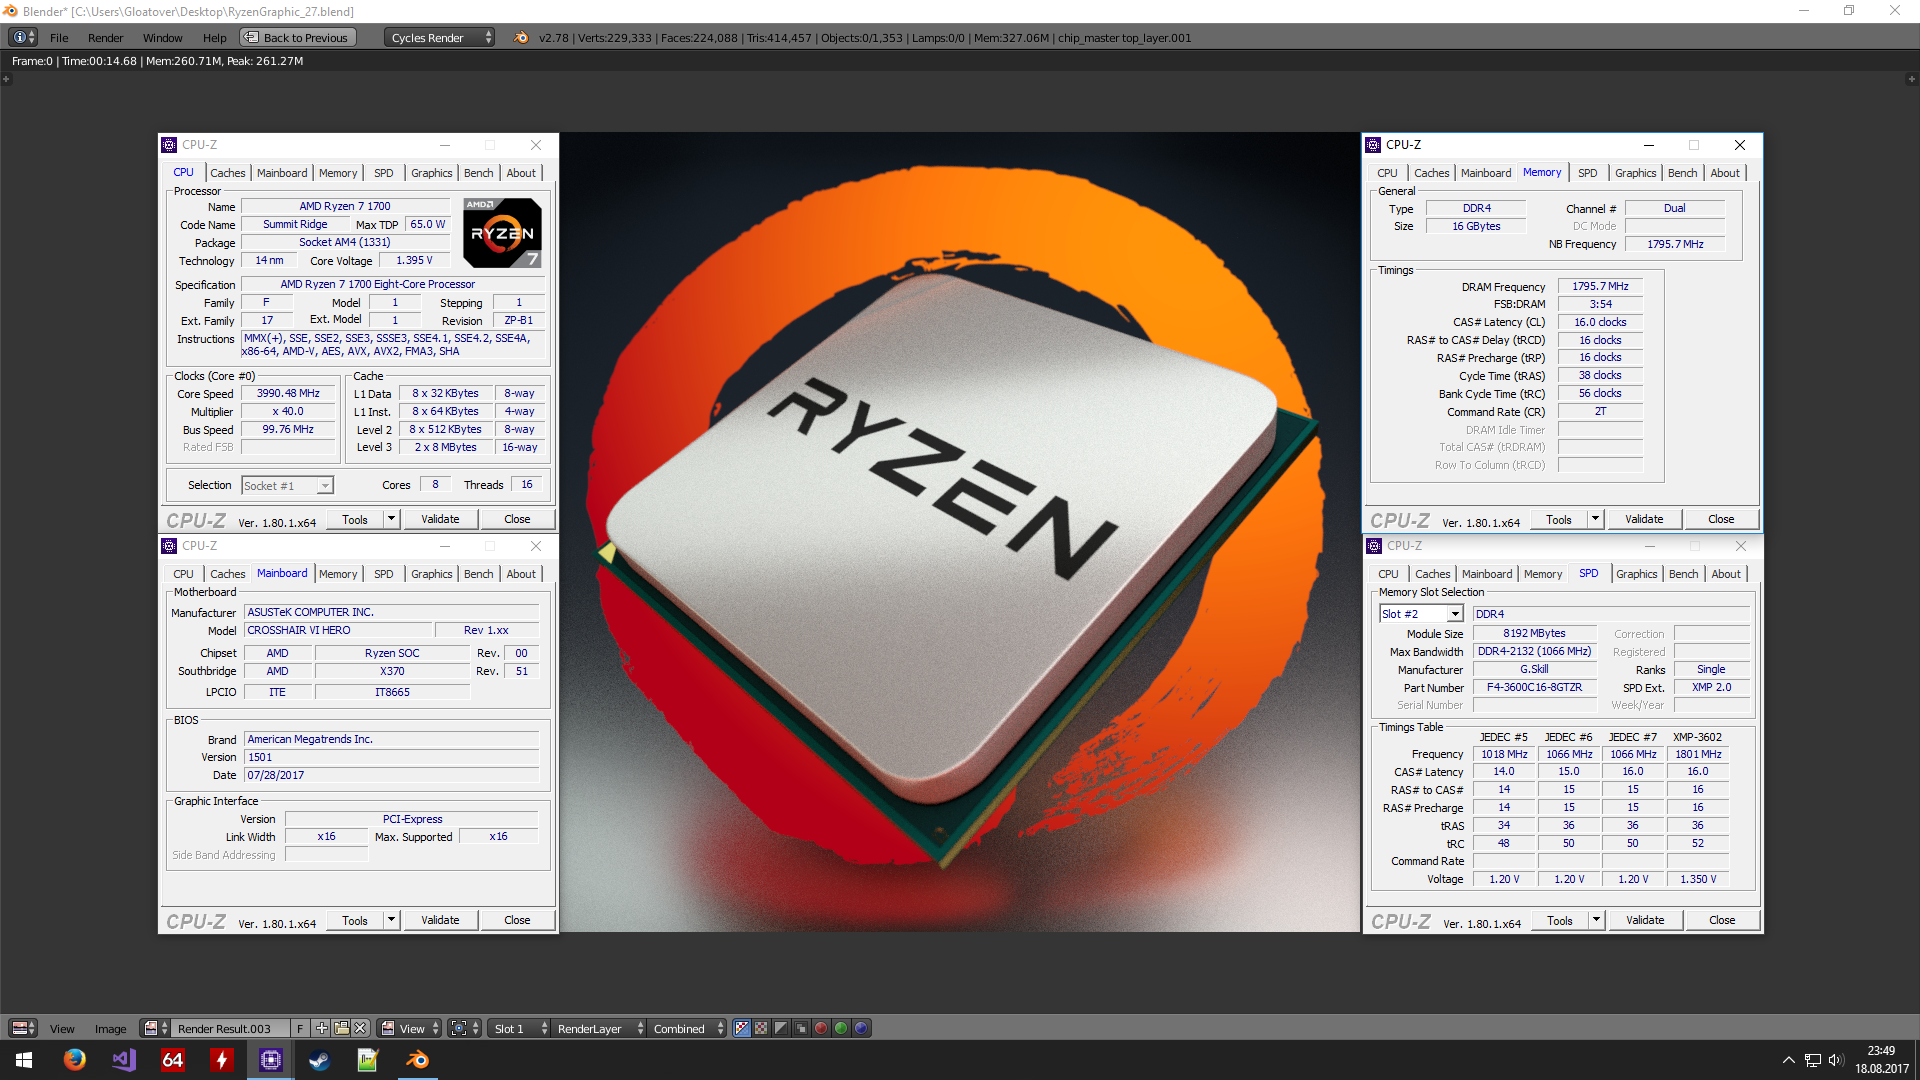Open Blender's File menu
This screenshot has height=1080, width=1920.
point(59,37)
